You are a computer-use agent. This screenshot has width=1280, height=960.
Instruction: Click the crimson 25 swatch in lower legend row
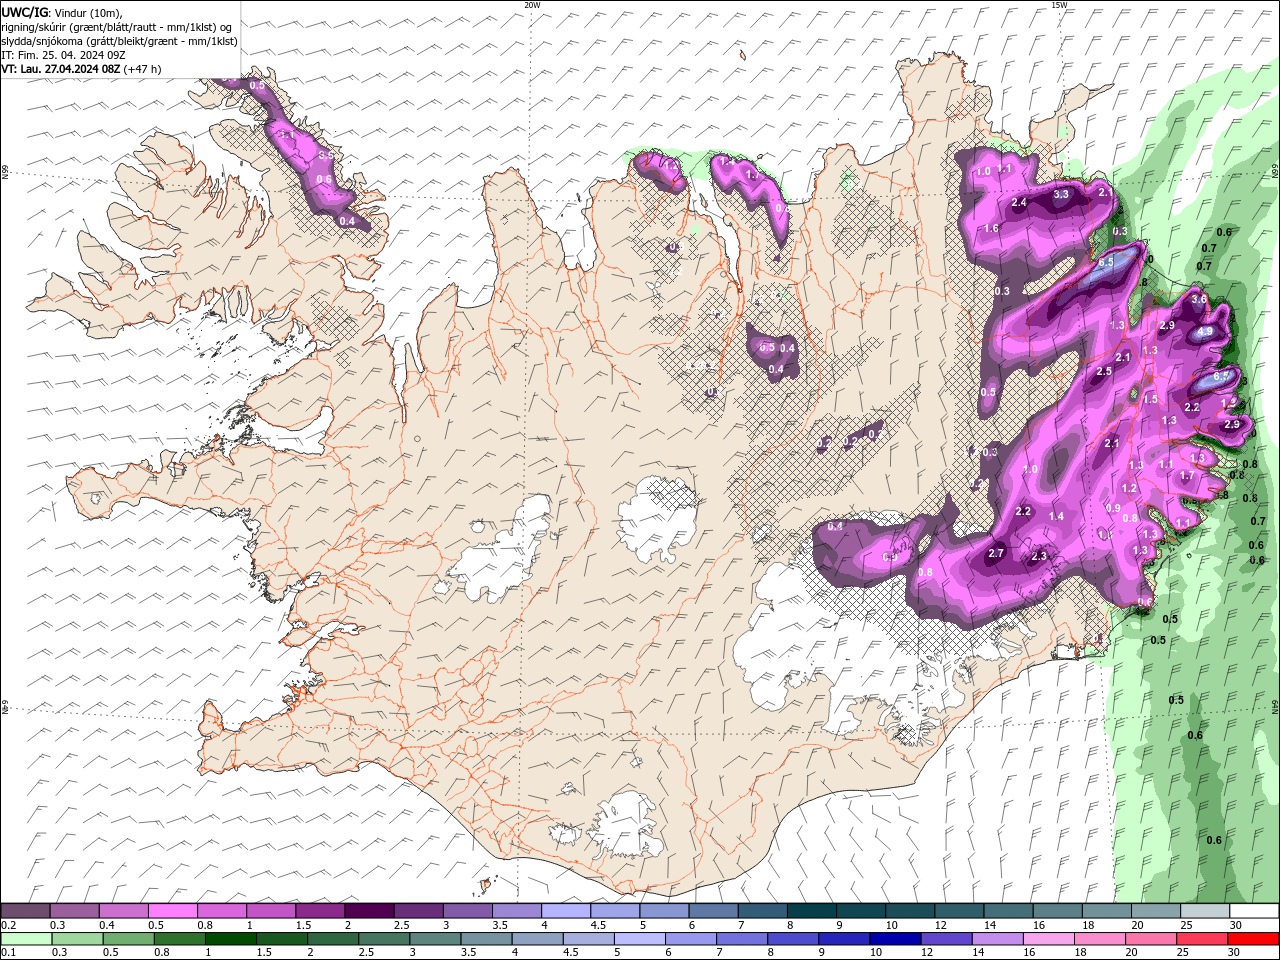click(x=1201, y=939)
